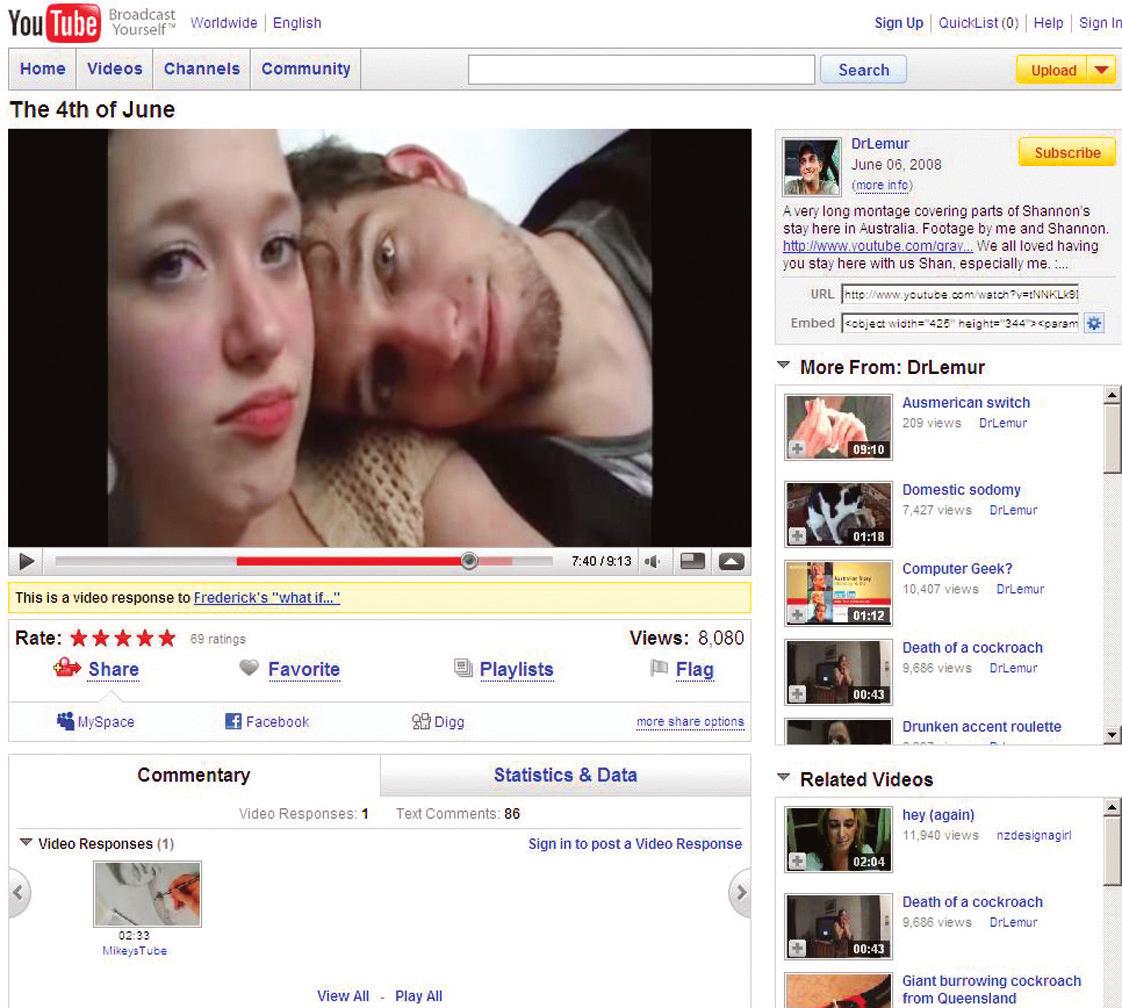Toggle the video player size mode

coord(693,562)
